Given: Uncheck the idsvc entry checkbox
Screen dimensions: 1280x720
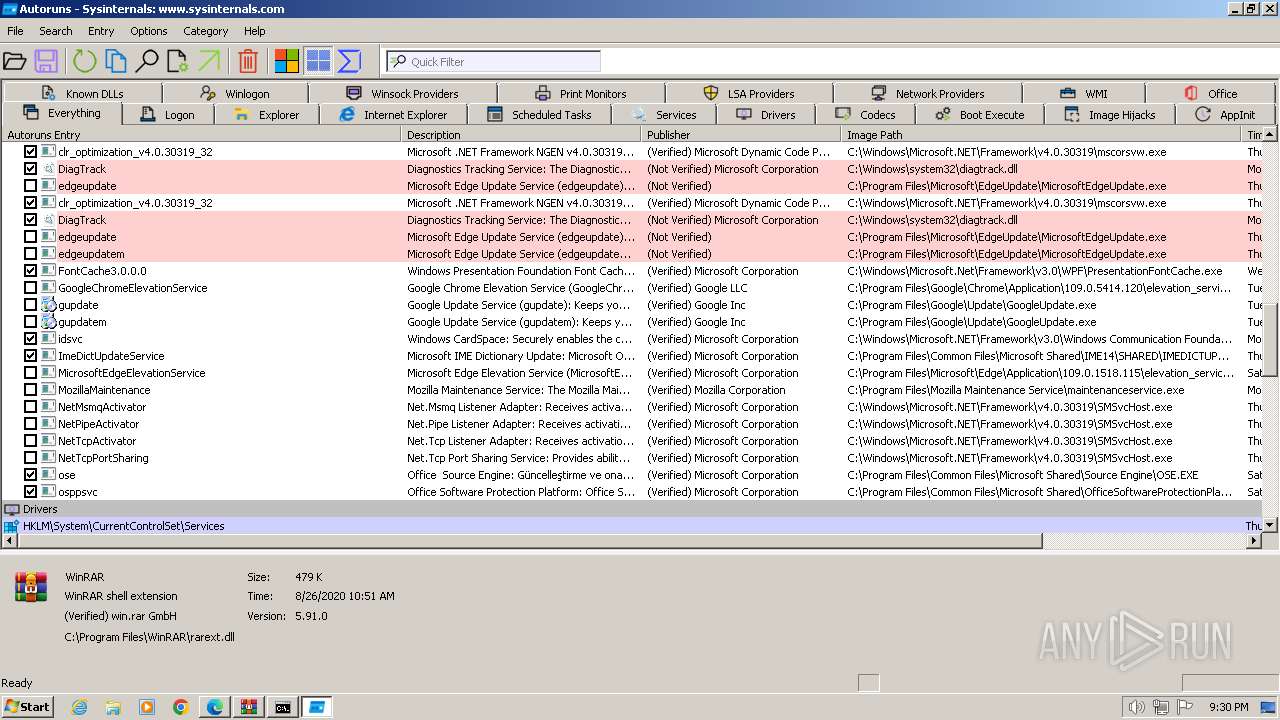Looking at the screenshot, I should click(x=30, y=339).
